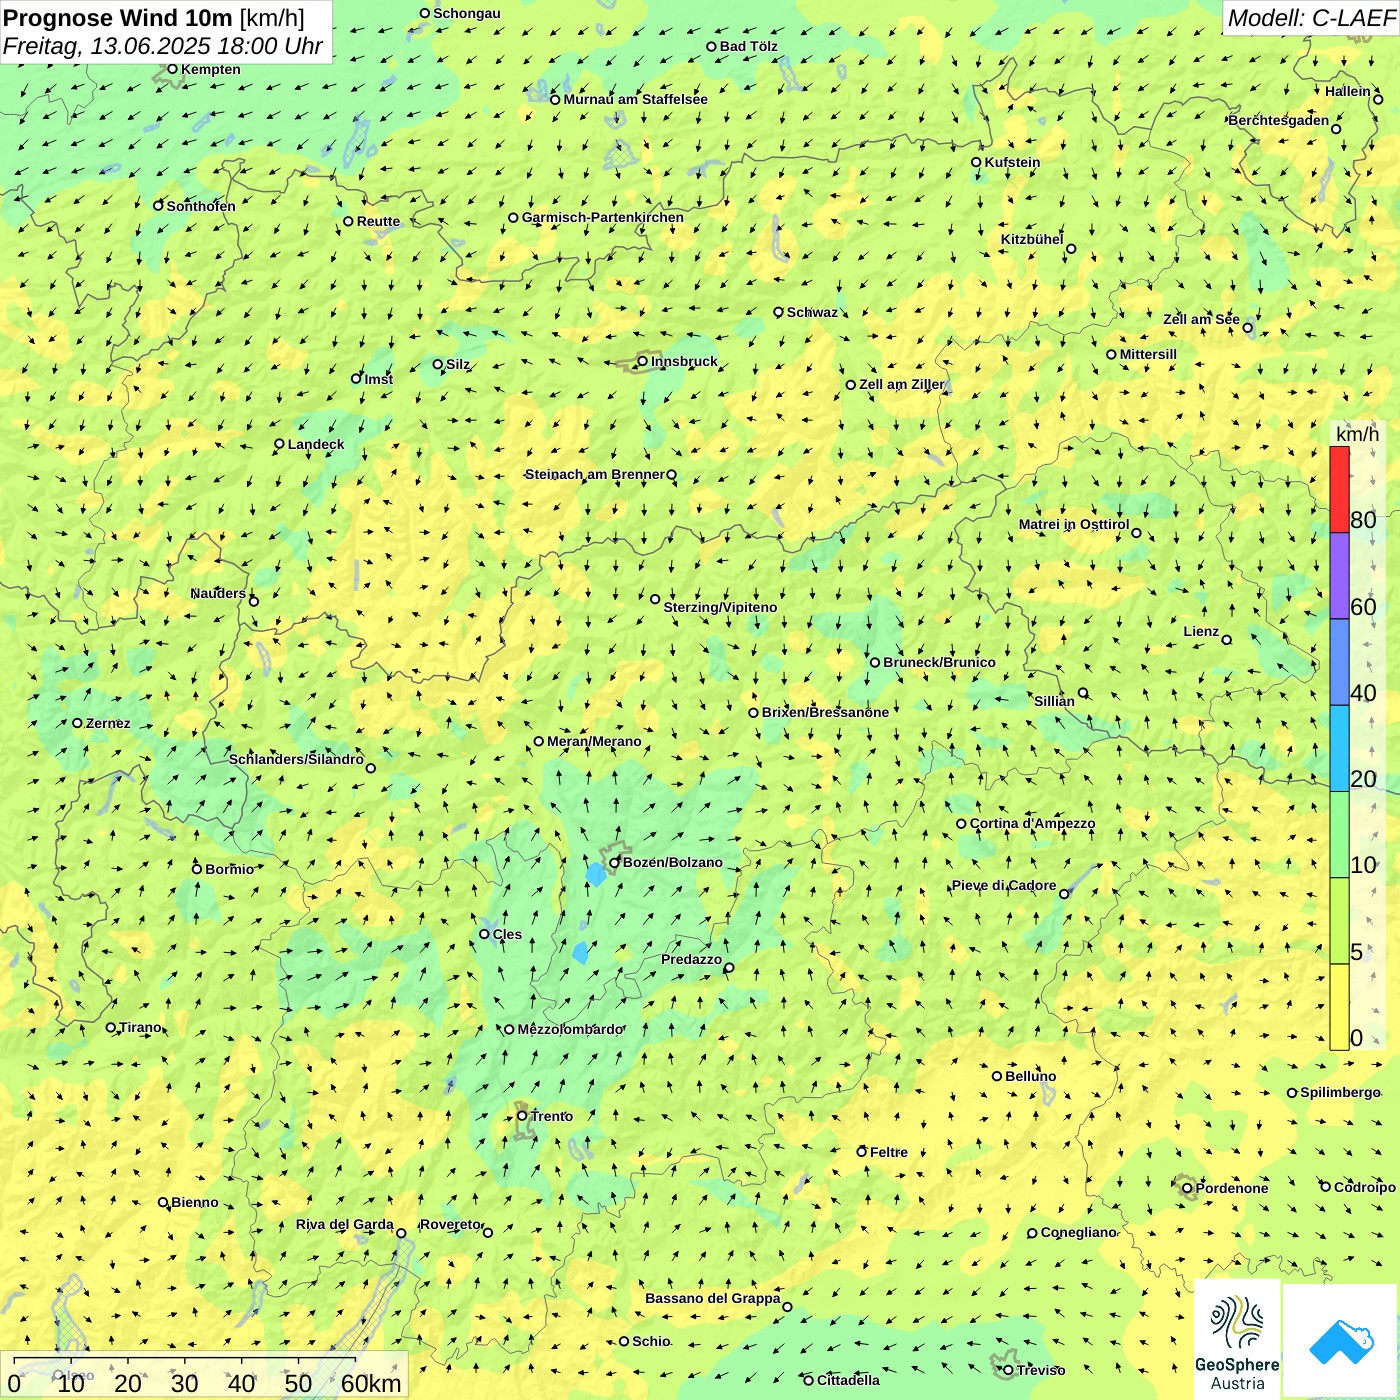Screen dimensions: 1400x1400
Task: Click the Schlanders/Silandro label
Action: click(x=296, y=759)
